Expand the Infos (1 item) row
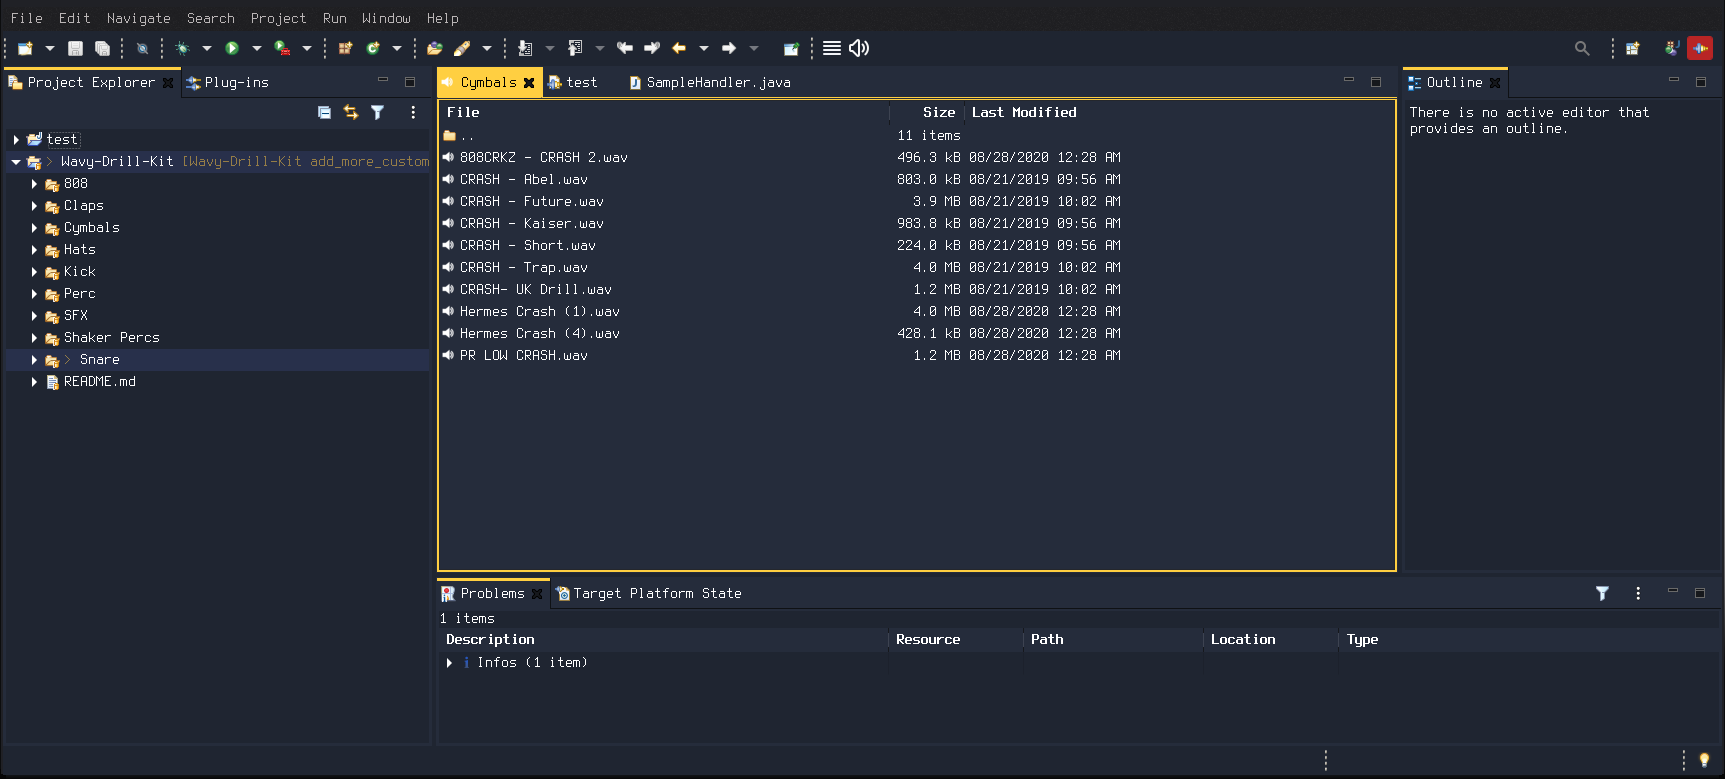This screenshot has width=1725, height=779. [449, 663]
